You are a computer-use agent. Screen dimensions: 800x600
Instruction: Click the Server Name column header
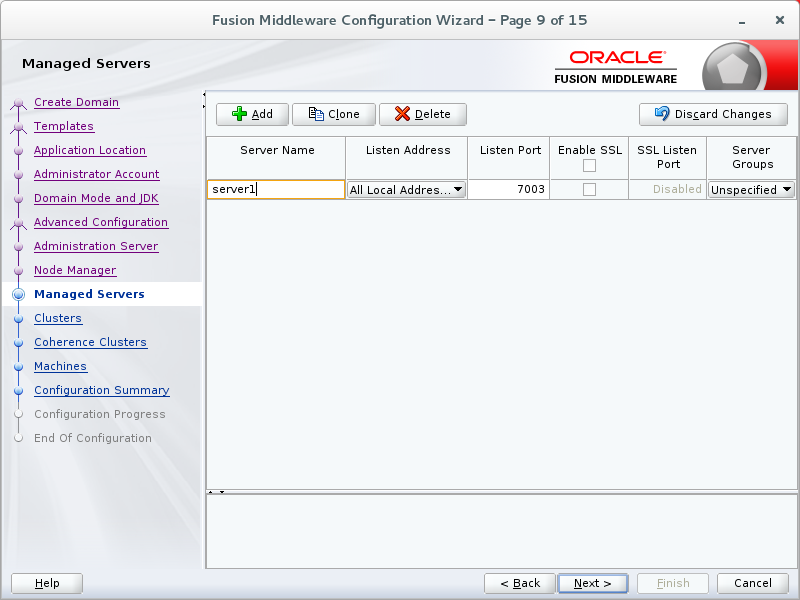(276, 158)
